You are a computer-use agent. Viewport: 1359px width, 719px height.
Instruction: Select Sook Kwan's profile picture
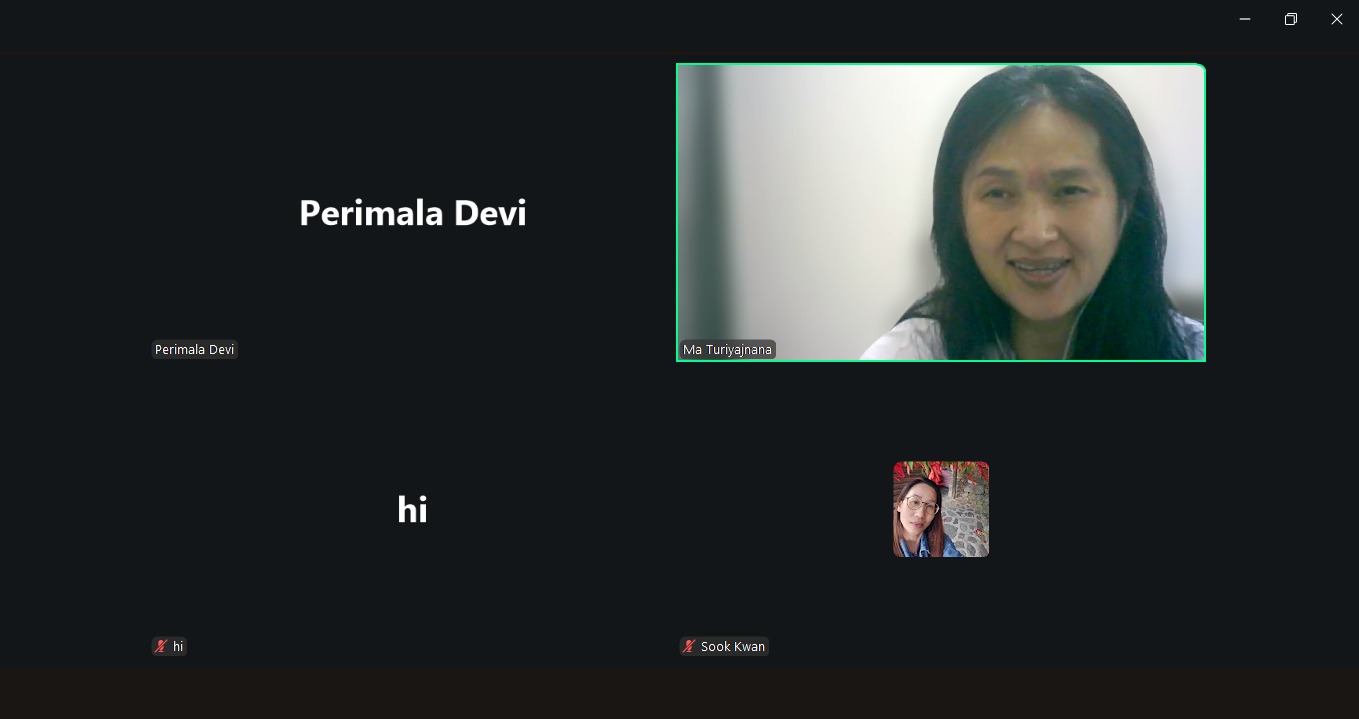point(940,509)
